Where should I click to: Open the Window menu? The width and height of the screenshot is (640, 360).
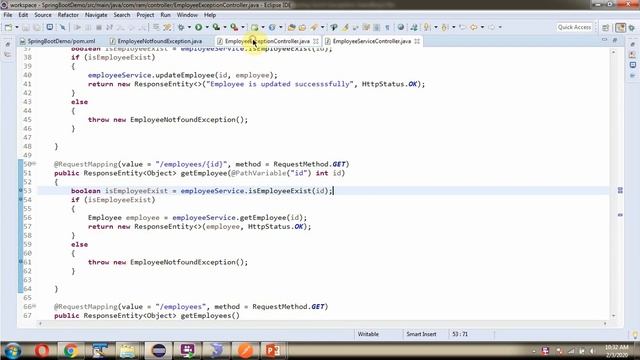pos(187,15)
